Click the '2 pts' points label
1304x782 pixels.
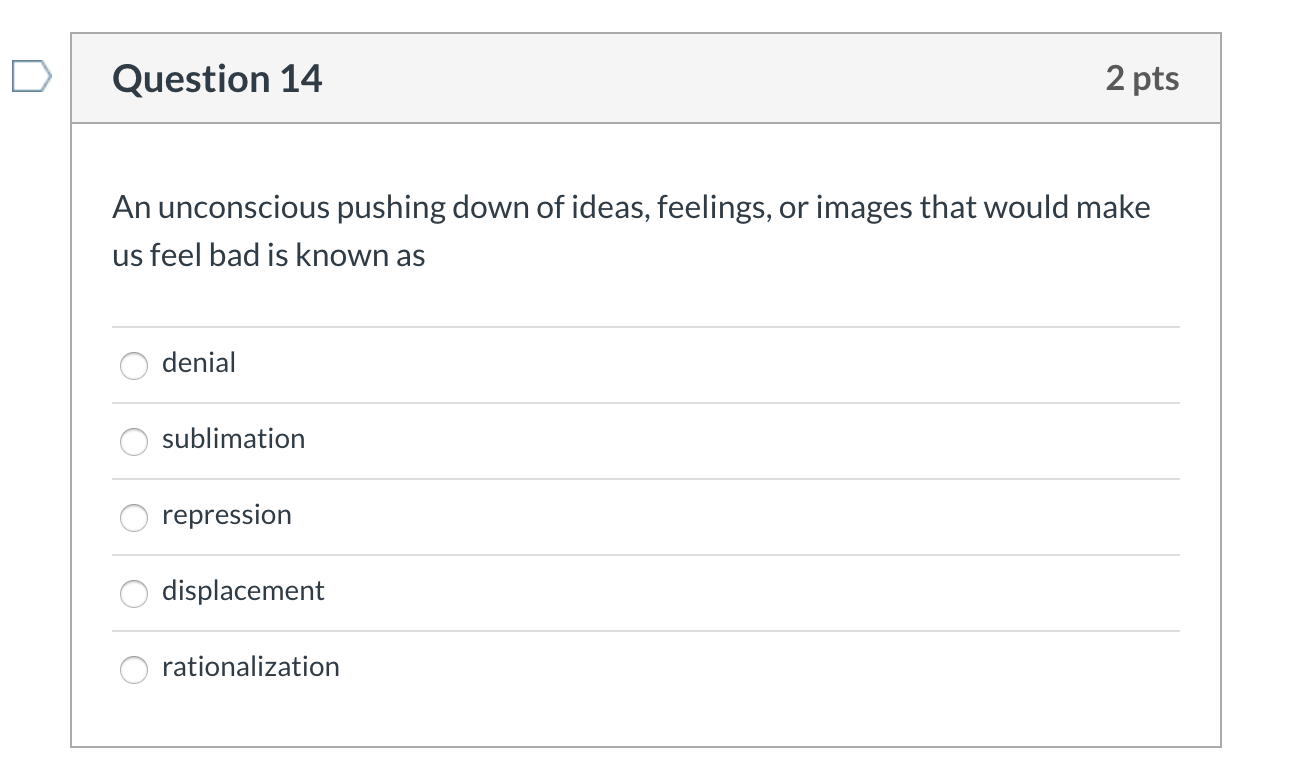1142,79
